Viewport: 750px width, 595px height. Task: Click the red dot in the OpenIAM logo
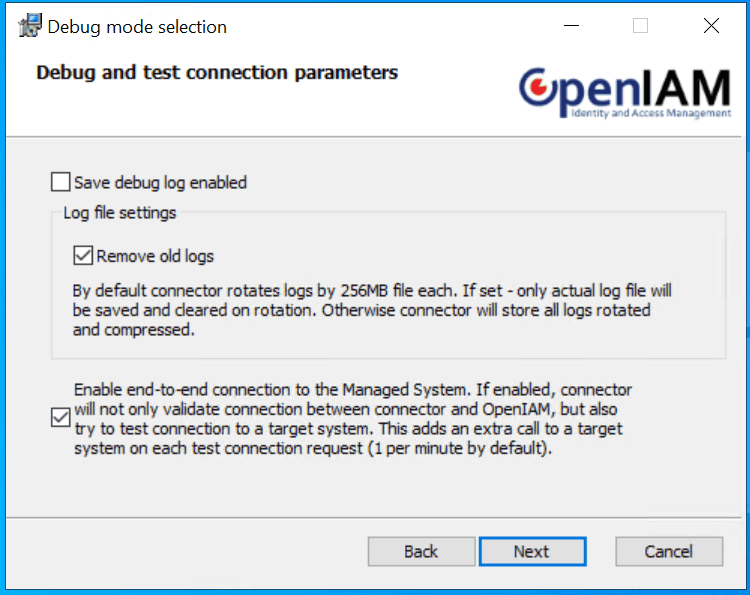coord(540,90)
